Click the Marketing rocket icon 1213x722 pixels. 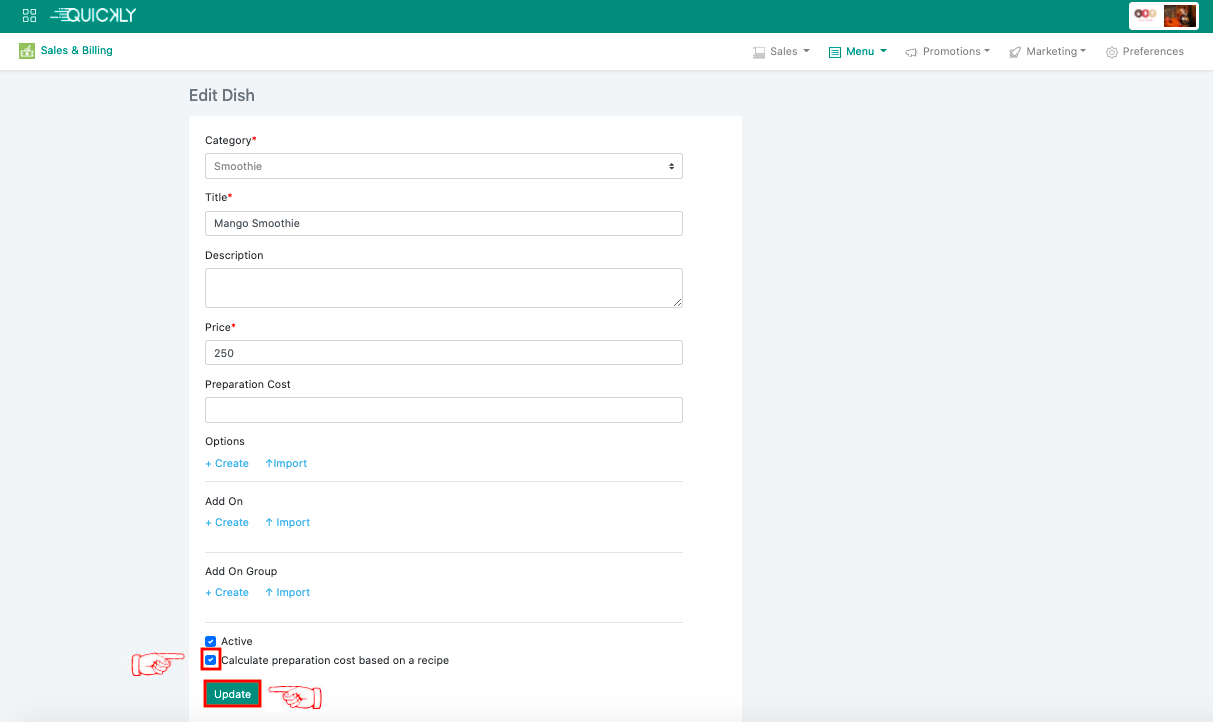1015,52
